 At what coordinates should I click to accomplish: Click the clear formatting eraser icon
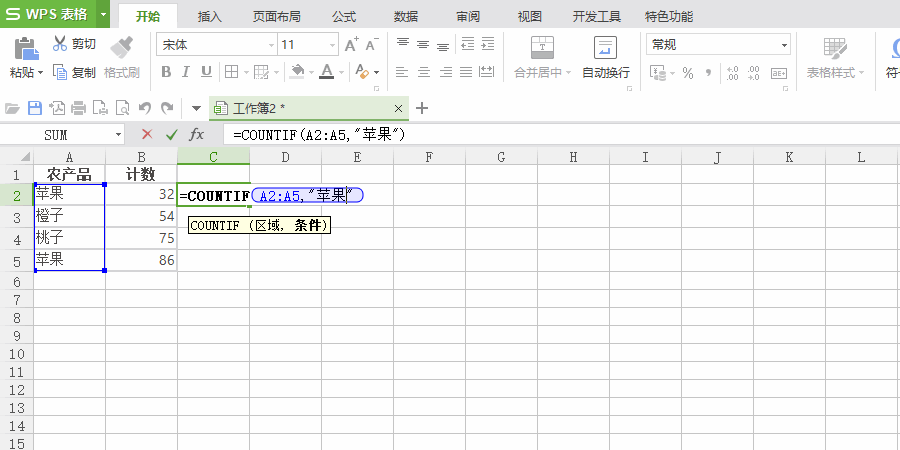pyautogui.click(x=362, y=72)
